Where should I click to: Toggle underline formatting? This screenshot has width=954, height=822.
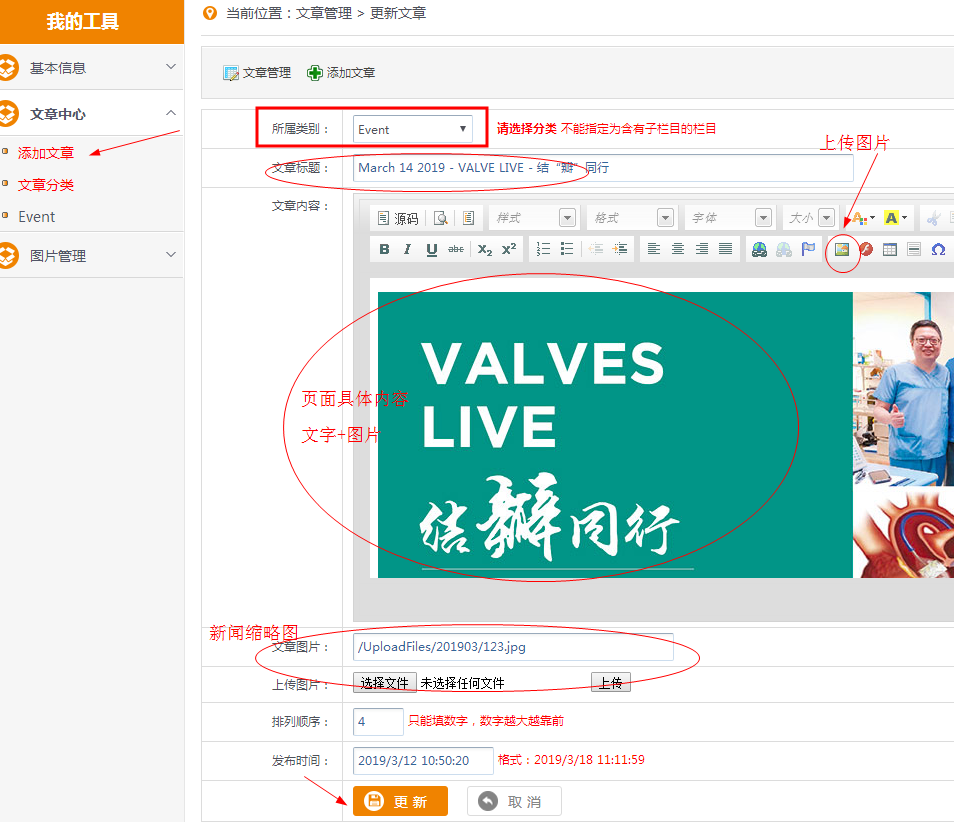tap(432, 249)
